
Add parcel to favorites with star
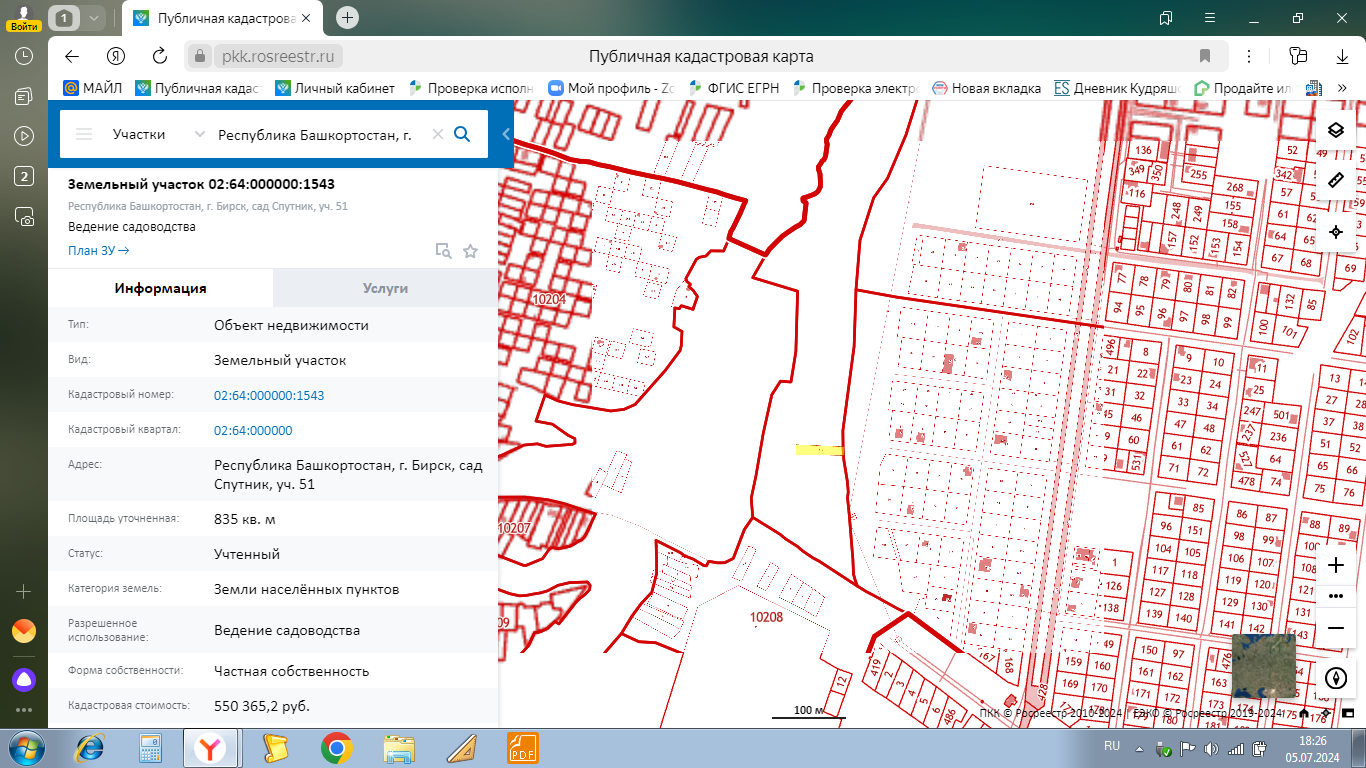point(470,251)
